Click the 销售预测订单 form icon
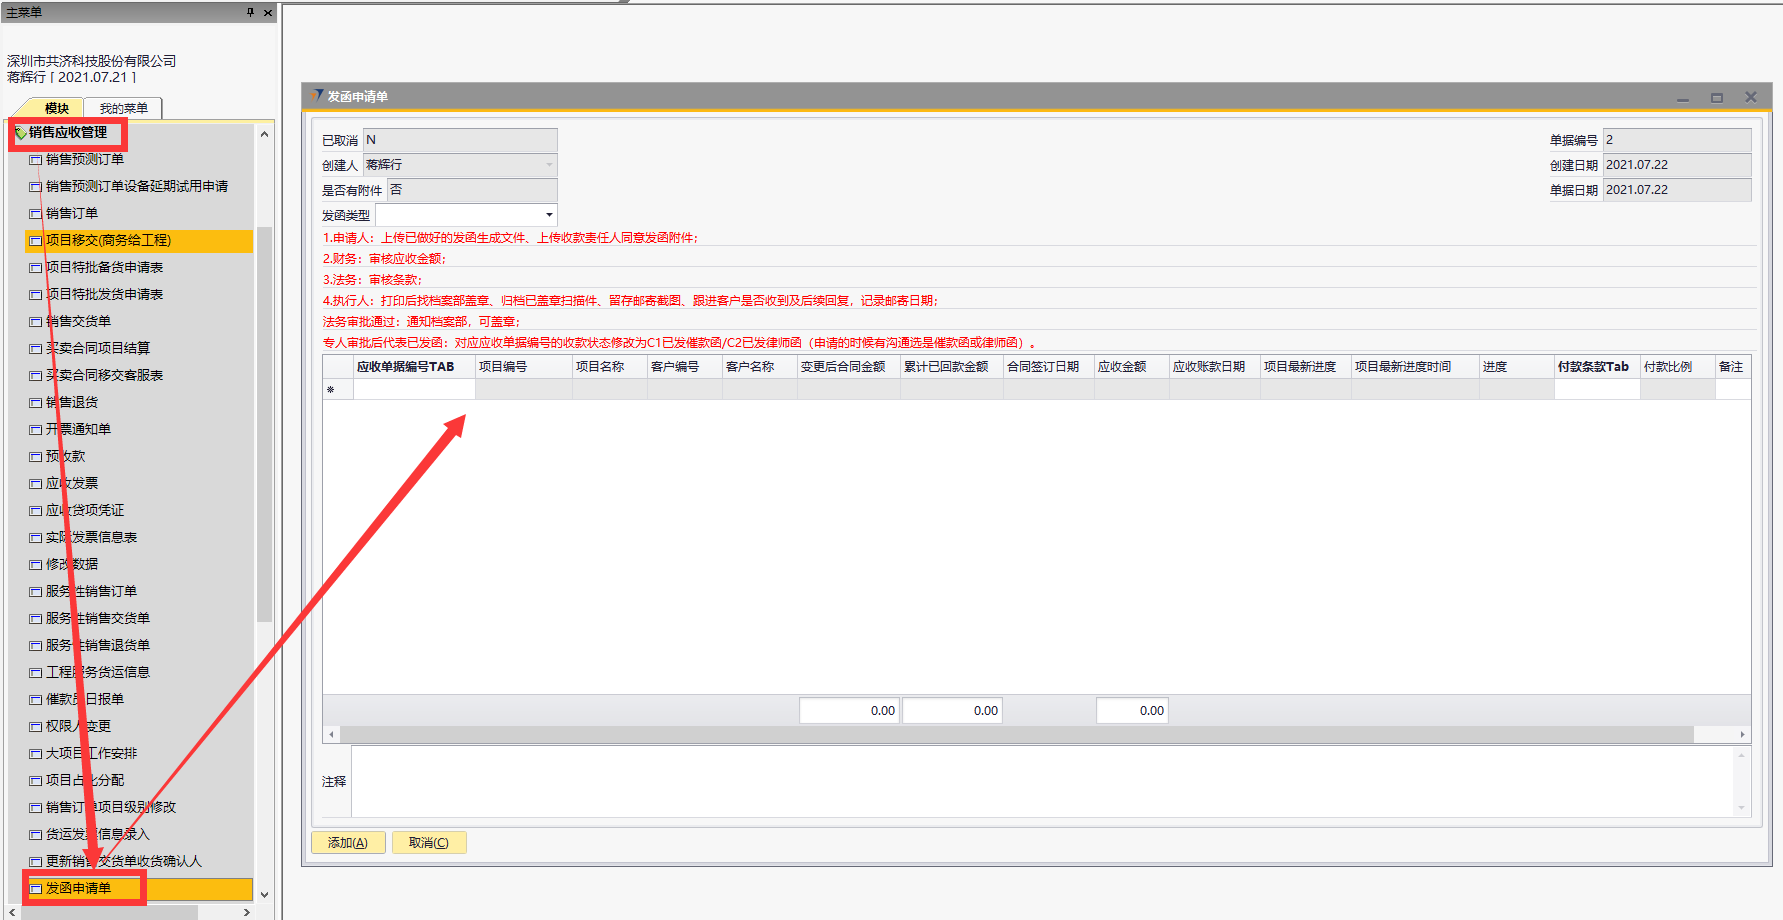The width and height of the screenshot is (1783, 920). click(36, 160)
